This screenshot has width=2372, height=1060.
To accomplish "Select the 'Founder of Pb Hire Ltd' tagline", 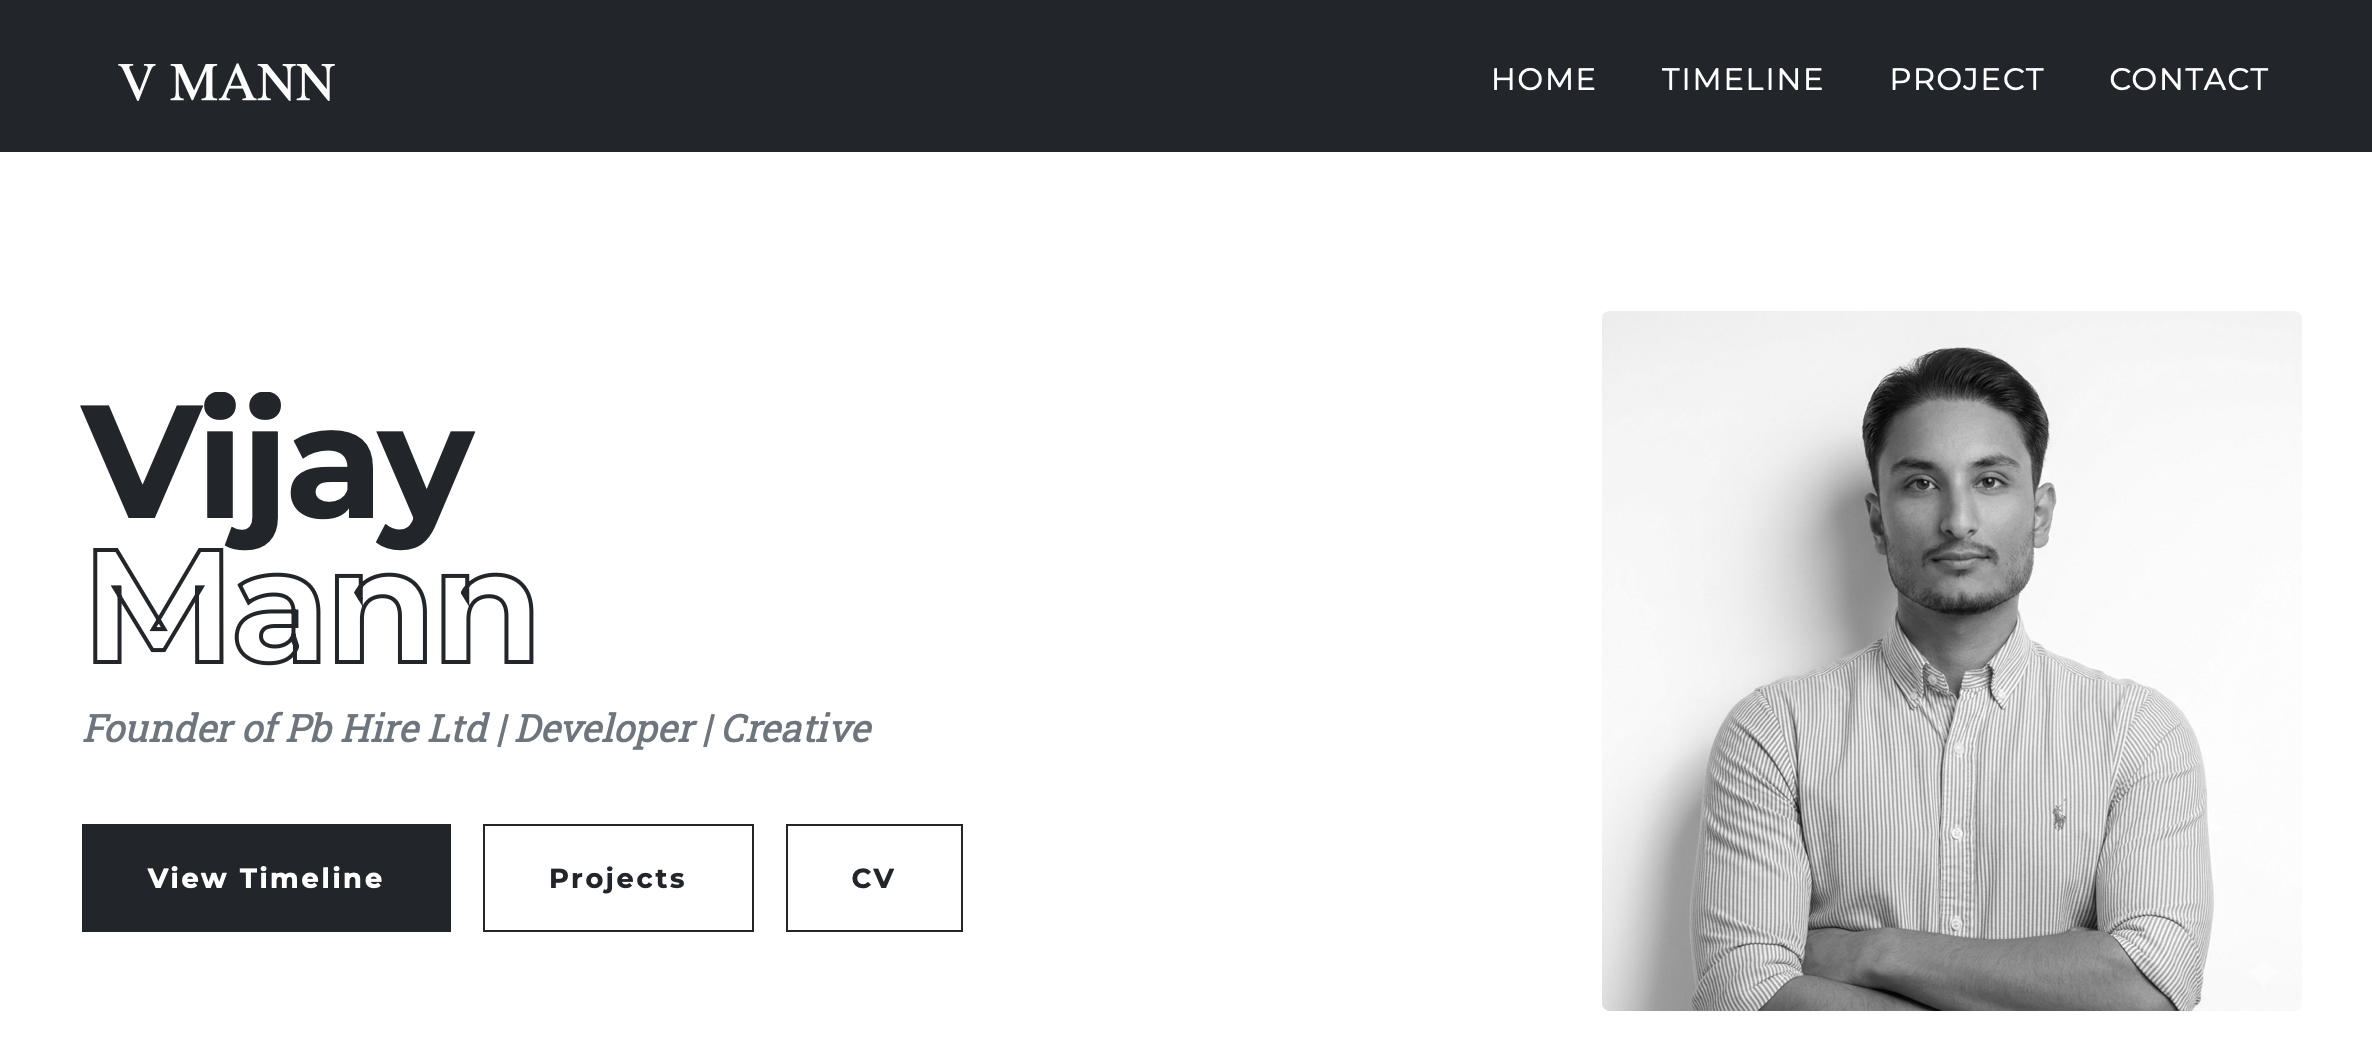I will [x=283, y=728].
